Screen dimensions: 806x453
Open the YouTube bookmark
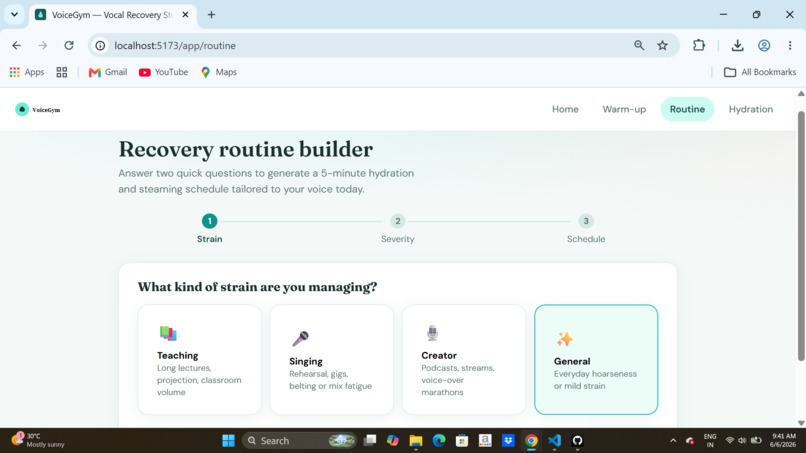coord(163,72)
